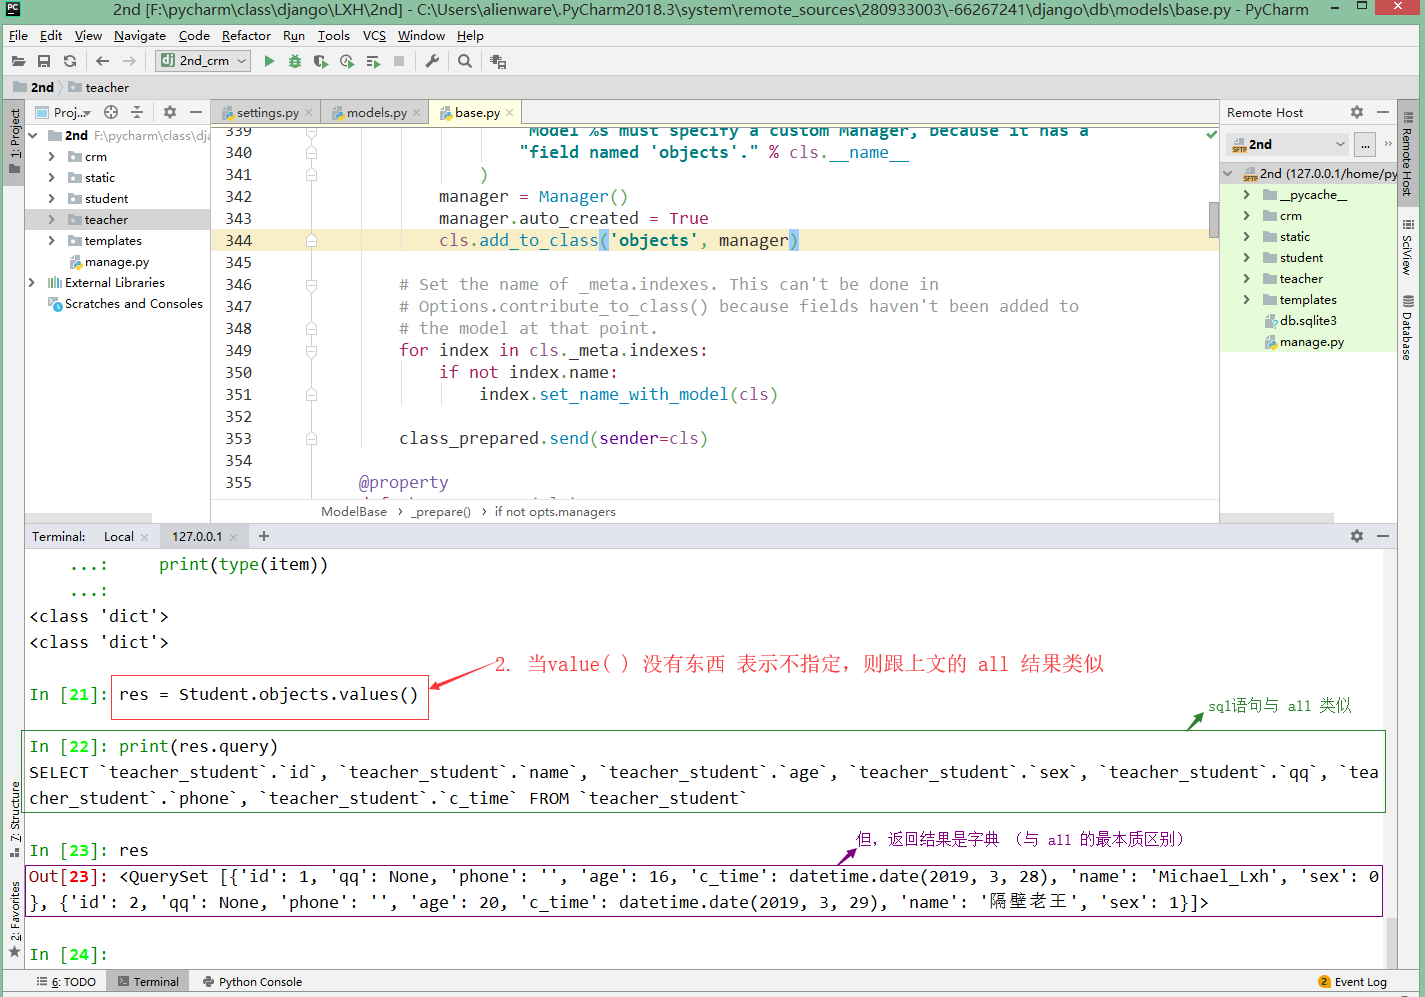Screen dimensions: 1425x997
Task: Navigate back with the left arrow icon
Action: pos(102,62)
